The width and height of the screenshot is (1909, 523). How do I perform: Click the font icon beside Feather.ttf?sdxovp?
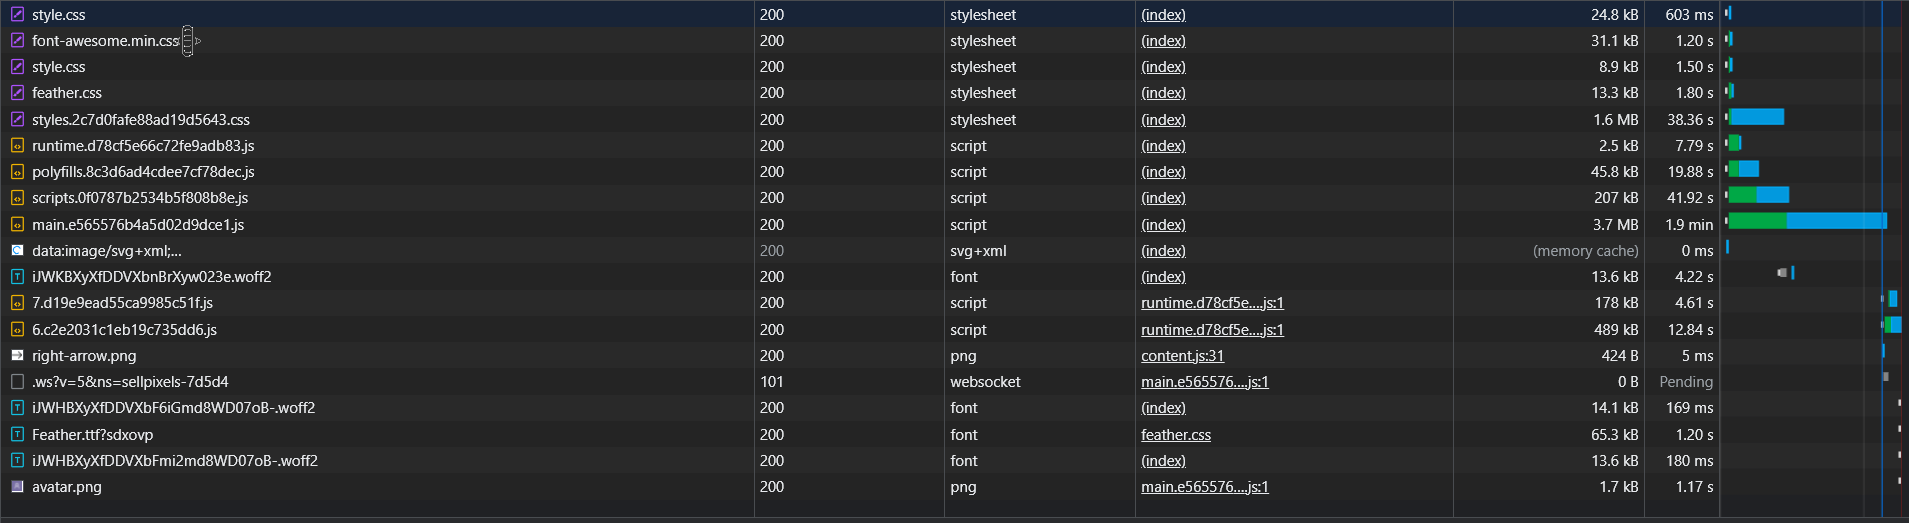click(x=17, y=435)
